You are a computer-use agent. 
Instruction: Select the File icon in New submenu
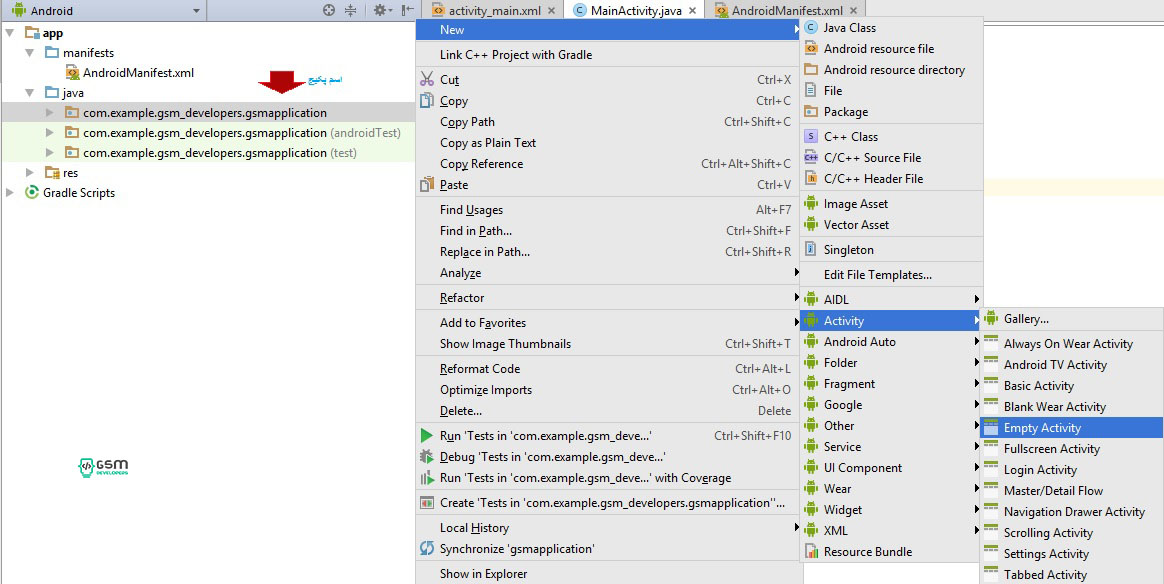point(811,90)
